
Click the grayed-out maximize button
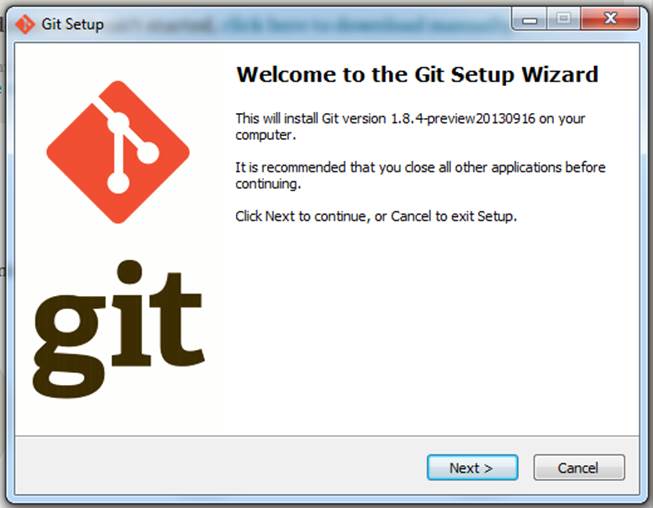(x=563, y=19)
